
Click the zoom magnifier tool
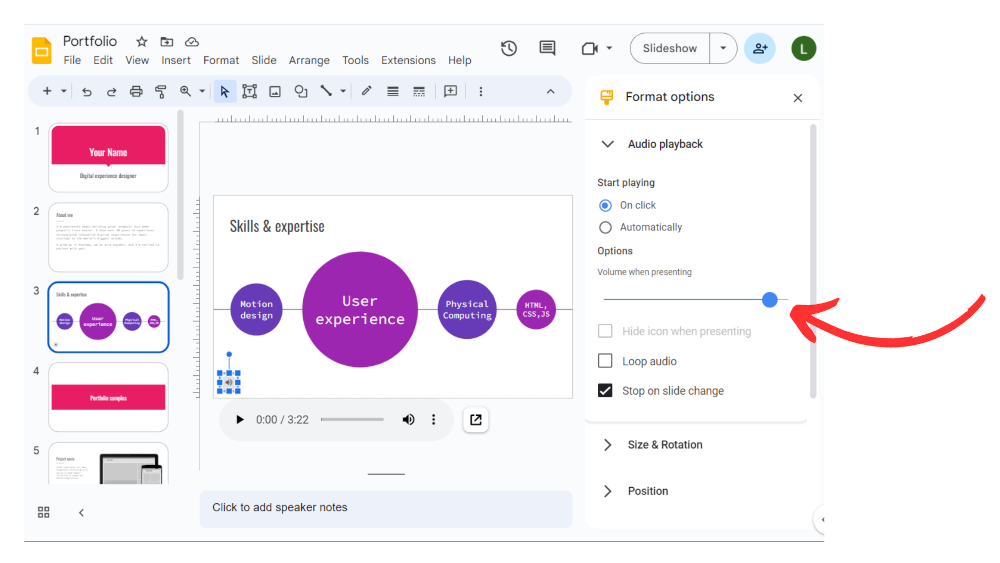coord(185,91)
